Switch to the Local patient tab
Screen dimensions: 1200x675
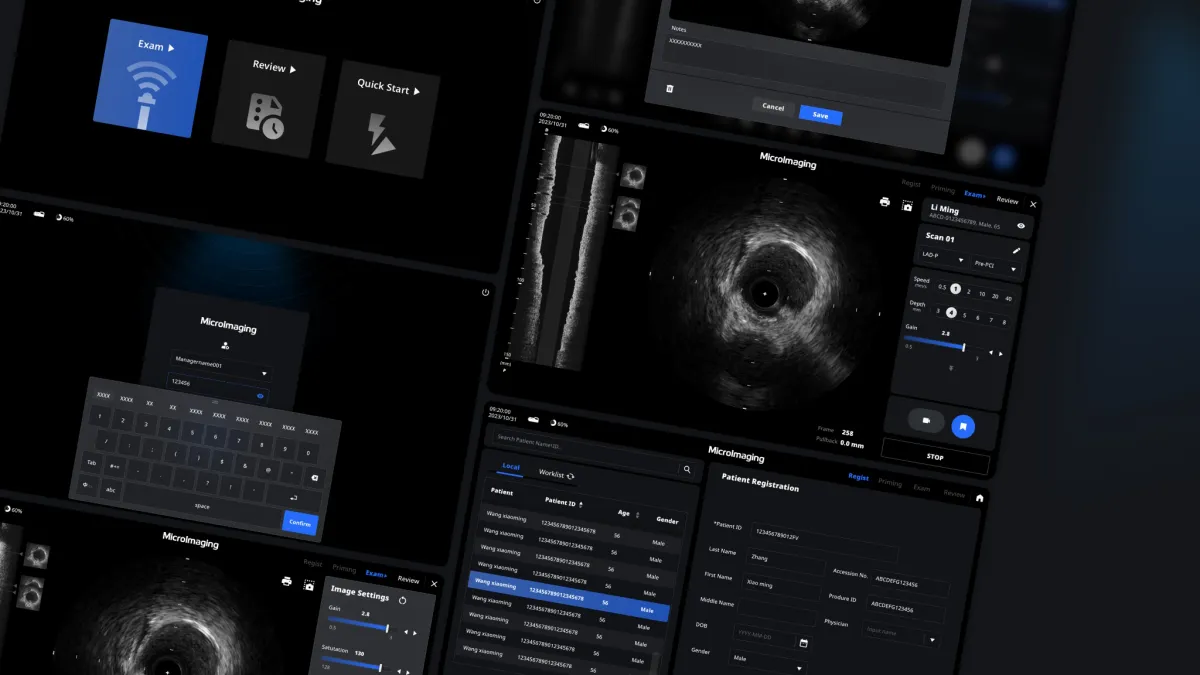tap(510, 467)
